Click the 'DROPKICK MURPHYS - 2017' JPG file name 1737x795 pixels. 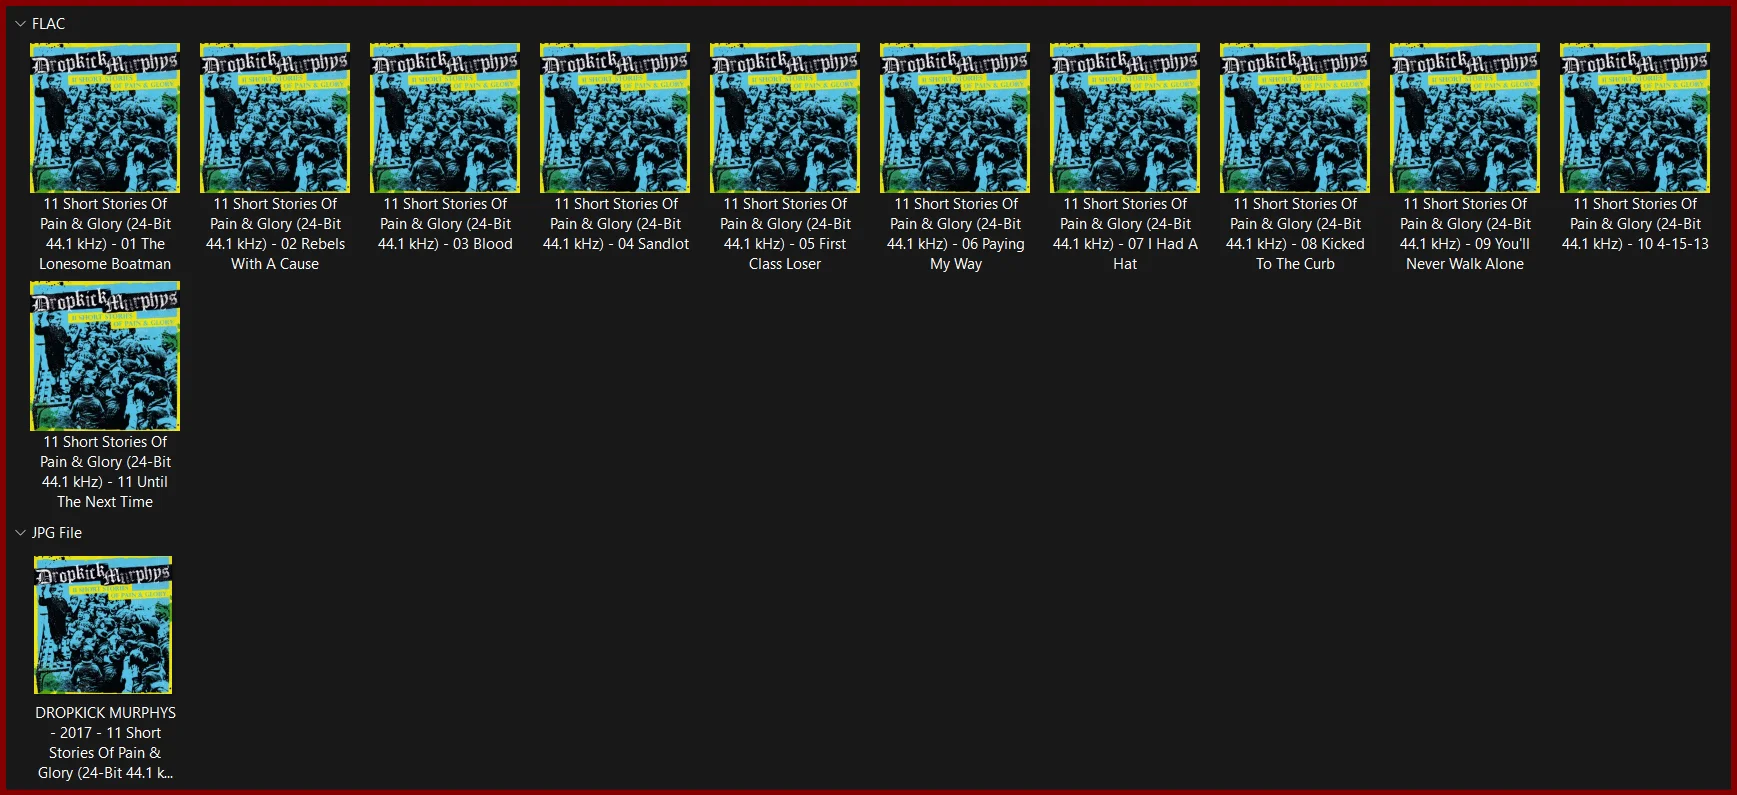[105, 743]
